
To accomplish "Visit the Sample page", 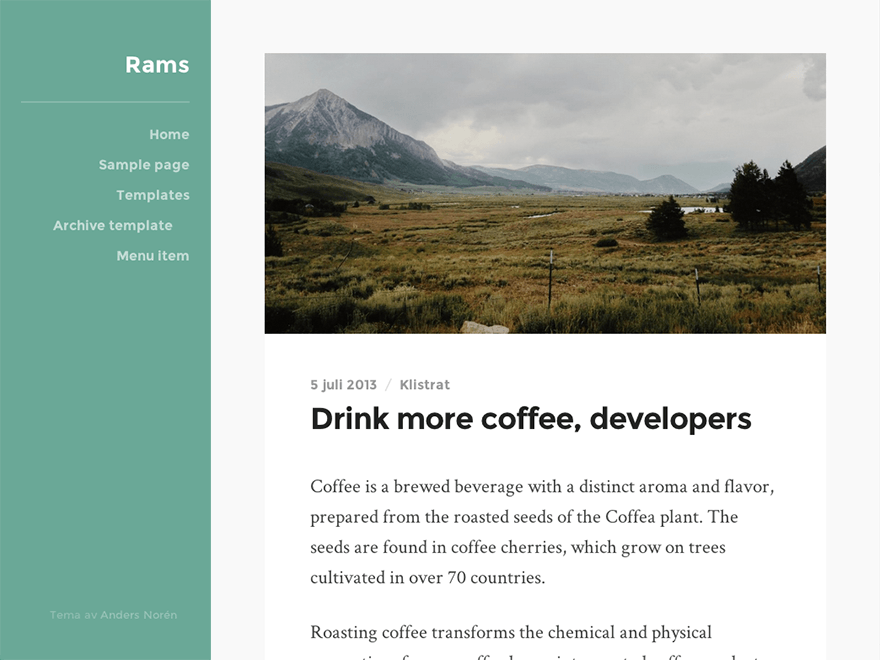I will pyautogui.click(x=143, y=164).
